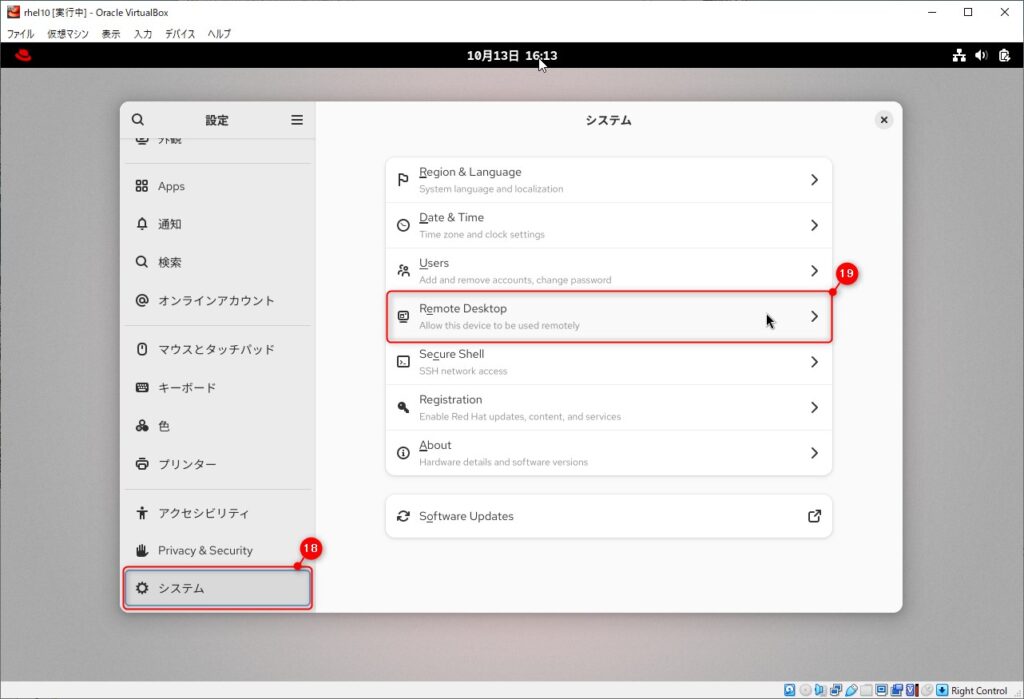Screen dimensions: 1024x699
Task: Open the デバイス menu
Action: tap(179, 33)
